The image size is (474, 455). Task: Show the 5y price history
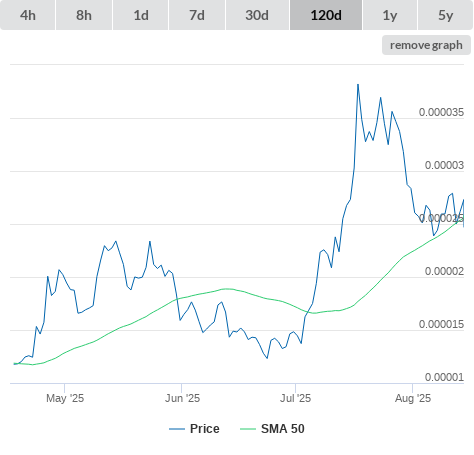click(445, 15)
